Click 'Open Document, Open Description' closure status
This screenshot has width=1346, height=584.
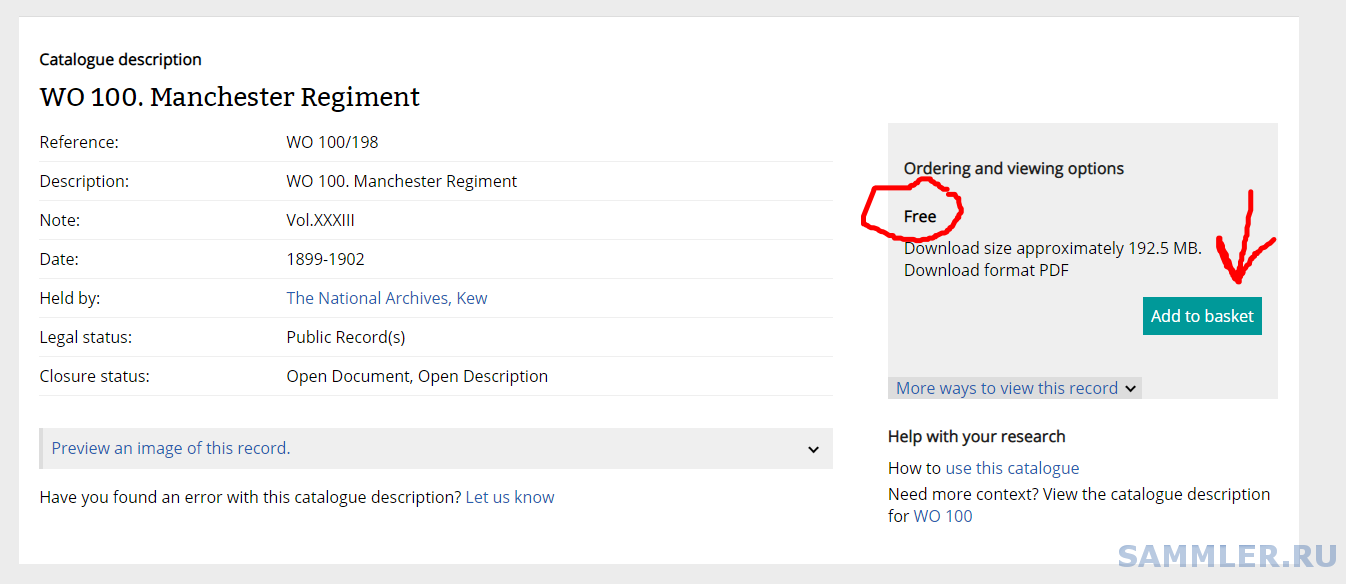pos(417,376)
